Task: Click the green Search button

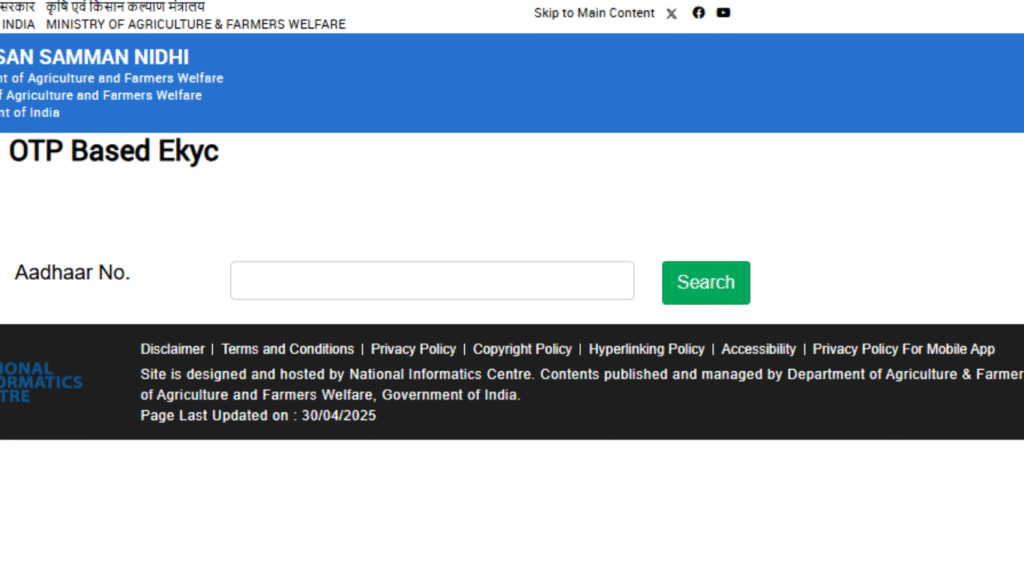Action: pyautogui.click(x=706, y=283)
